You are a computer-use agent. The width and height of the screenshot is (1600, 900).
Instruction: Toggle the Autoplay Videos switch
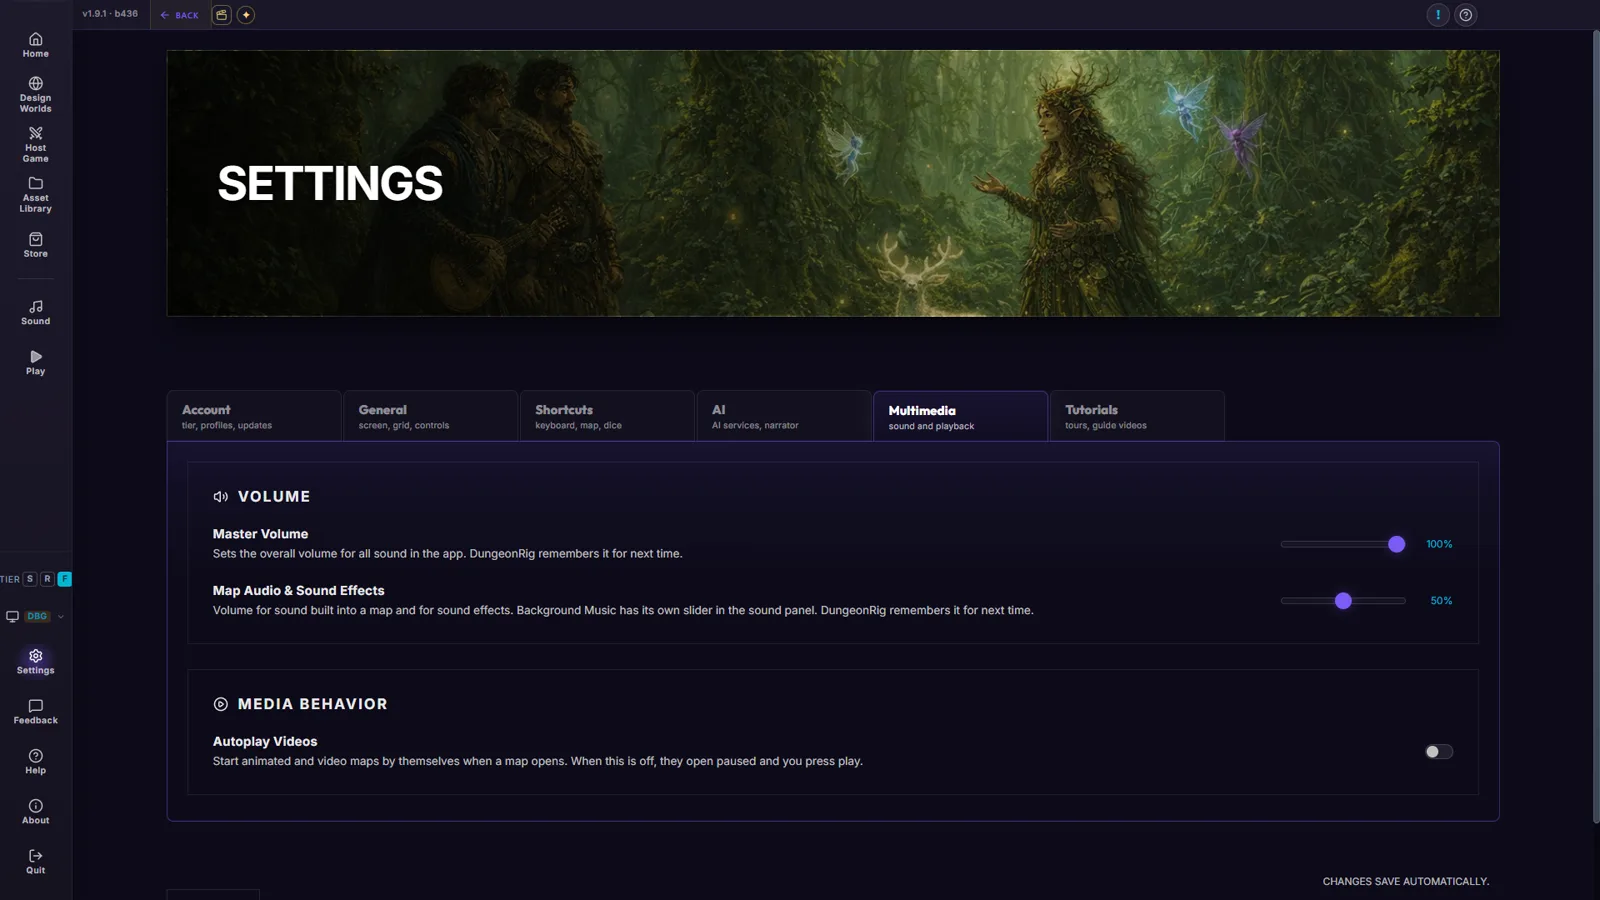point(1439,752)
